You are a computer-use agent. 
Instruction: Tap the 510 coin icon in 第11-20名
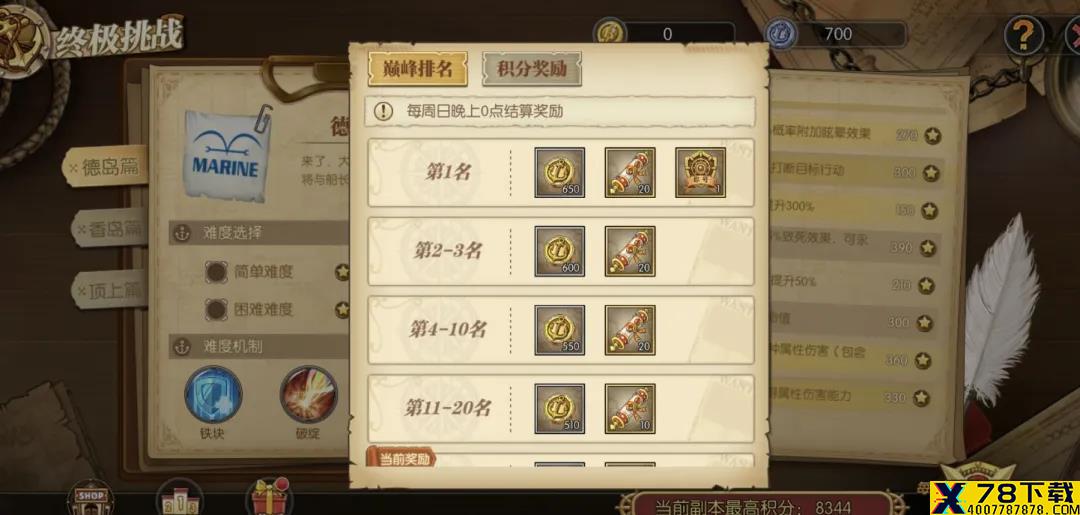[559, 408]
